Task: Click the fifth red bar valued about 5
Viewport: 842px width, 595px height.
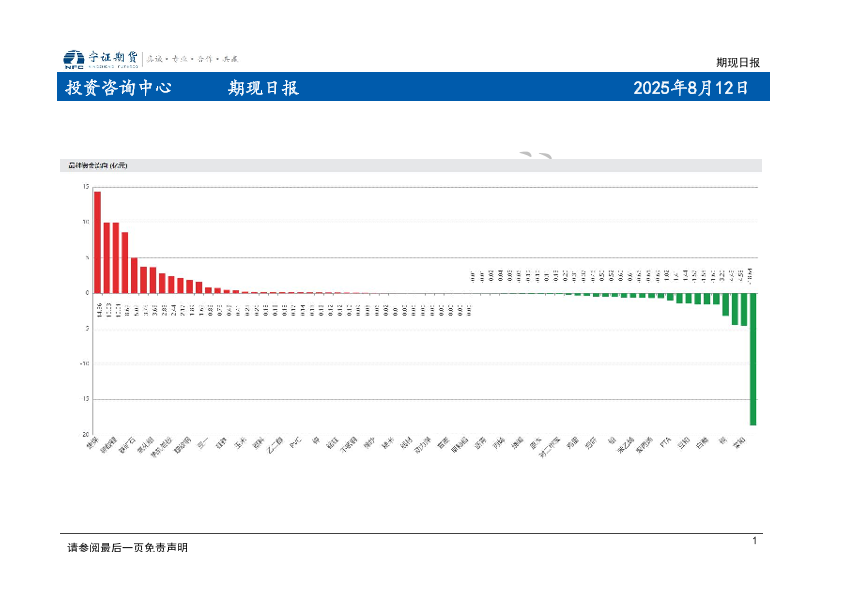Action: point(134,275)
